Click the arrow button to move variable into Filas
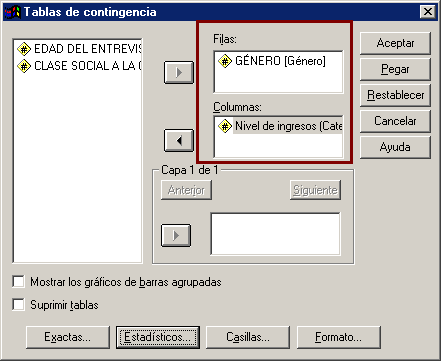Image resolution: width=441 pixels, height=361 pixels. coord(179,72)
